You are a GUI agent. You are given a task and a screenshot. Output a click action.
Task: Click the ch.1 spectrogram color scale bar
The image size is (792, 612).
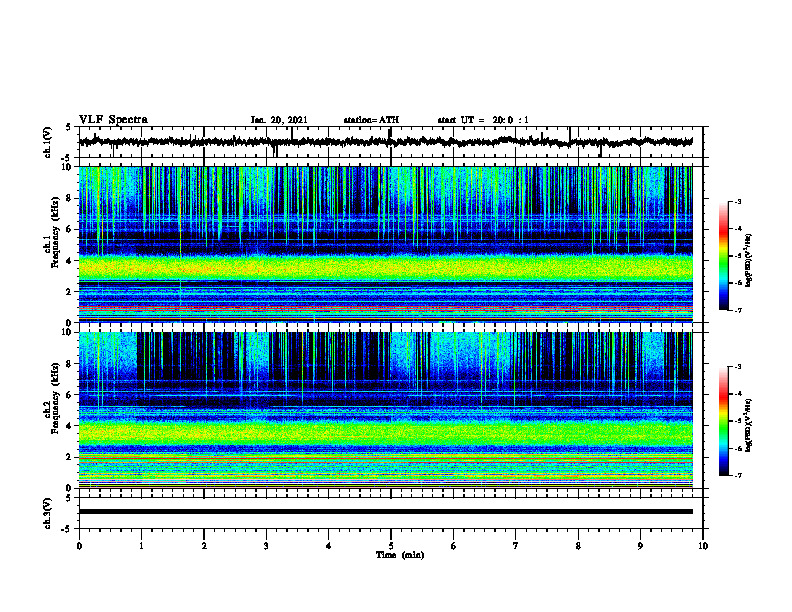coord(723,256)
